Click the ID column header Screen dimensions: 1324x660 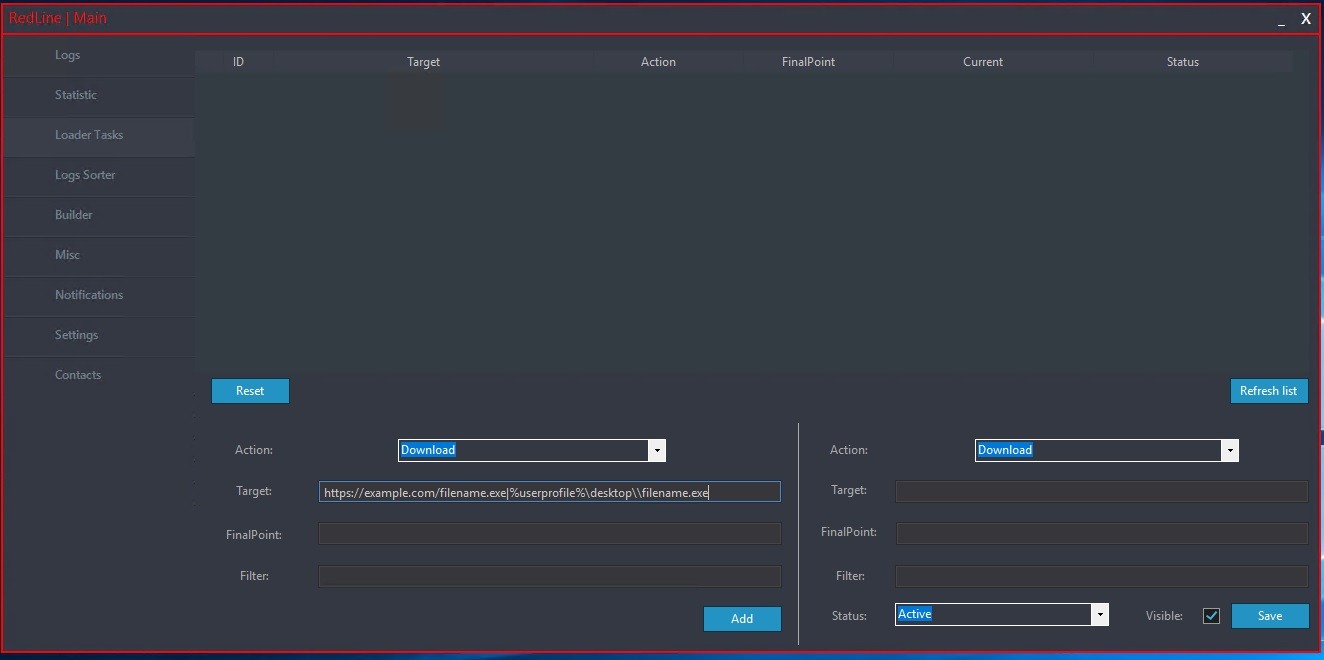[238, 62]
